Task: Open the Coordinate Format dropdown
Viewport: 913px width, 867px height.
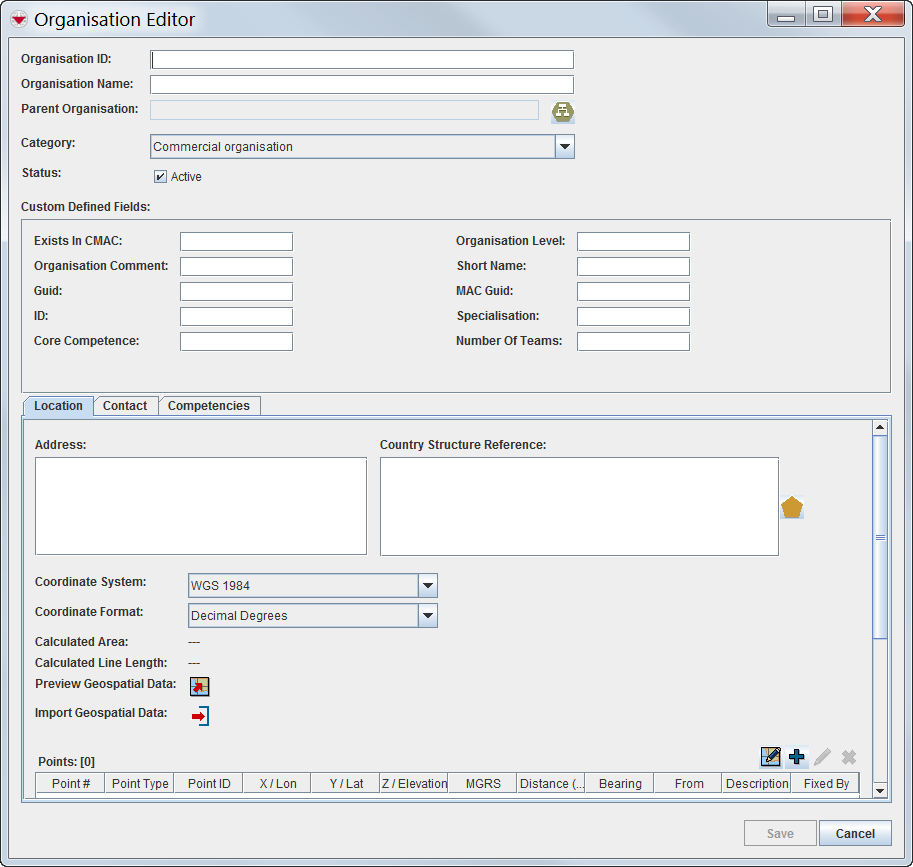Action: [427, 616]
